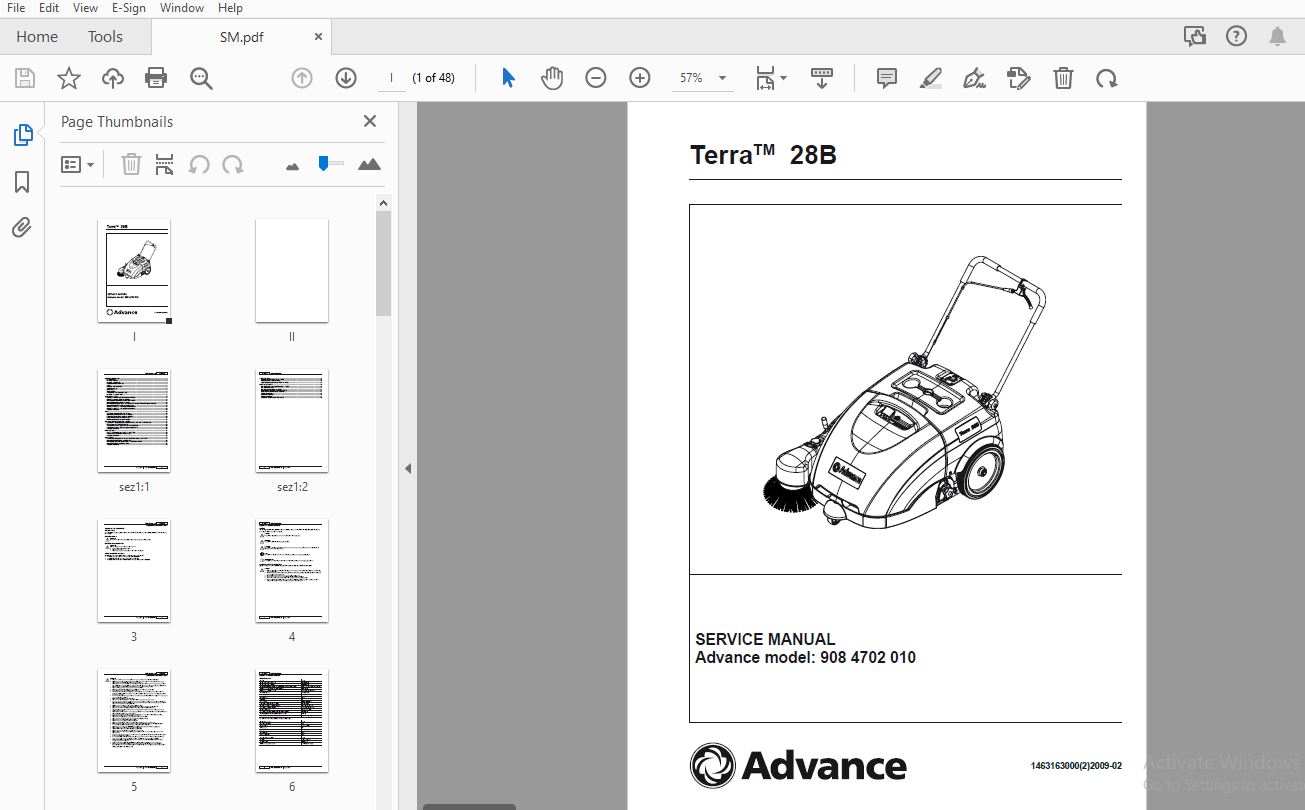The image size is (1305, 810).
Task: Select the highlight text pen
Action: point(931,78)
